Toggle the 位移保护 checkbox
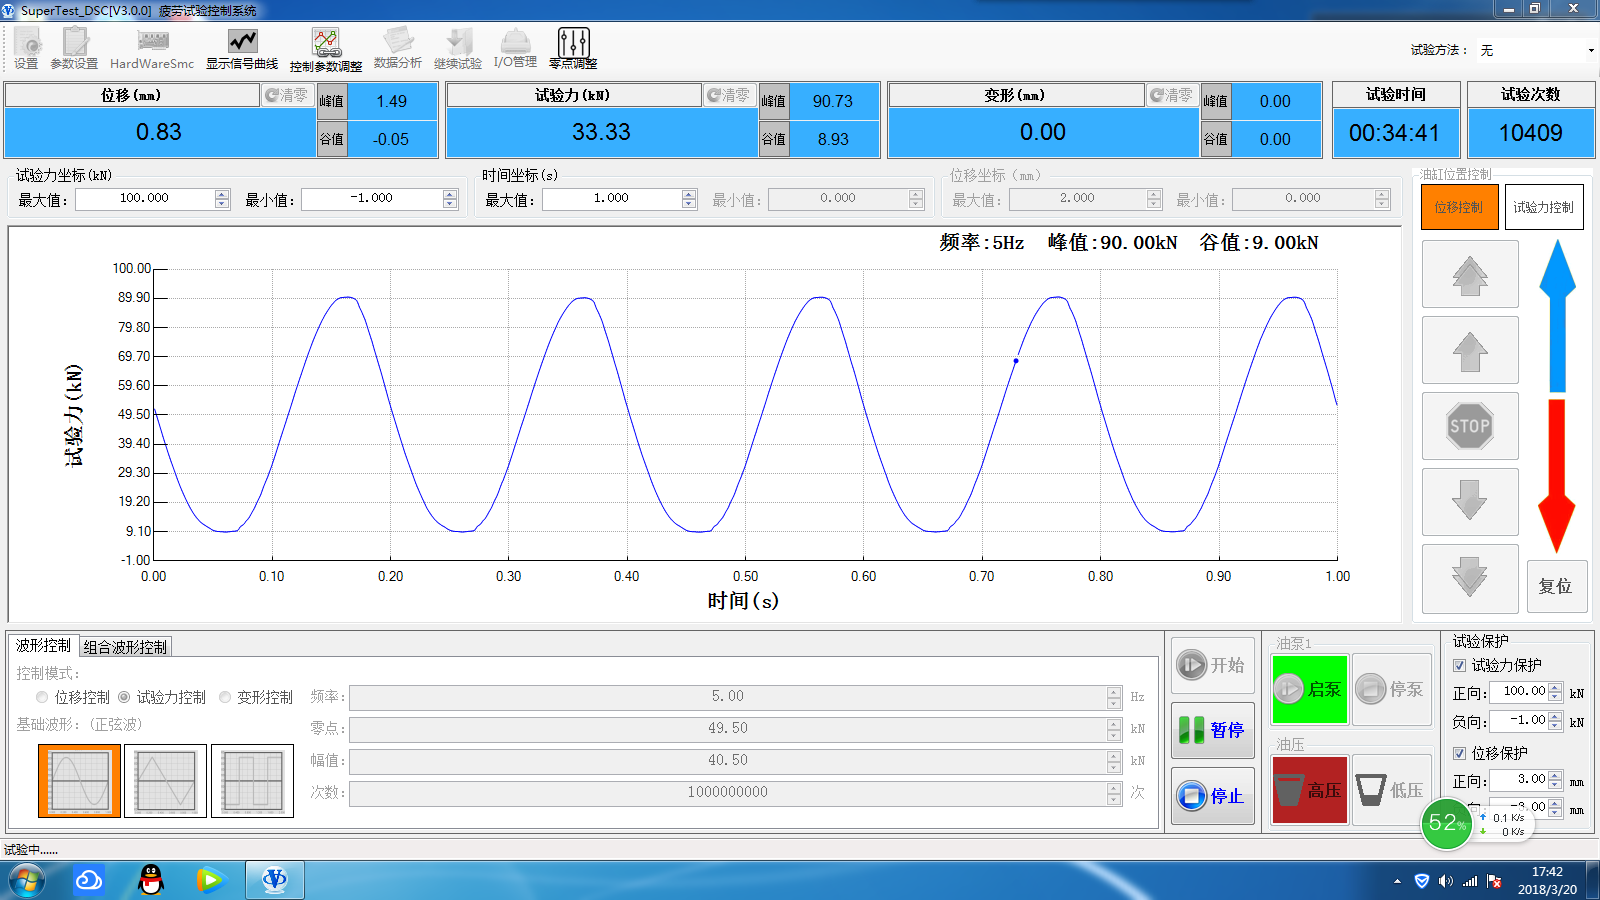The image size is (1600, 900). click(1460, 753)
